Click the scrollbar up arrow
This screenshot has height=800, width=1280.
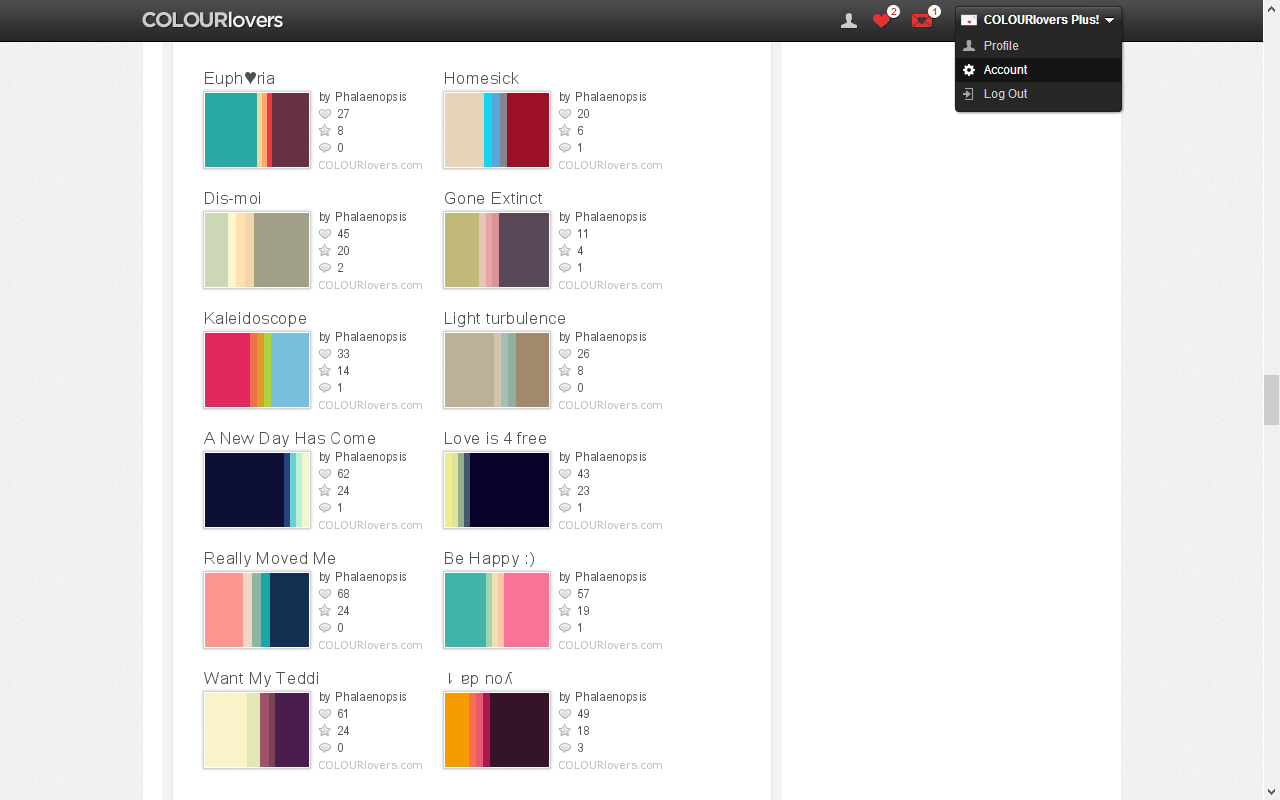click(1271, 8)
